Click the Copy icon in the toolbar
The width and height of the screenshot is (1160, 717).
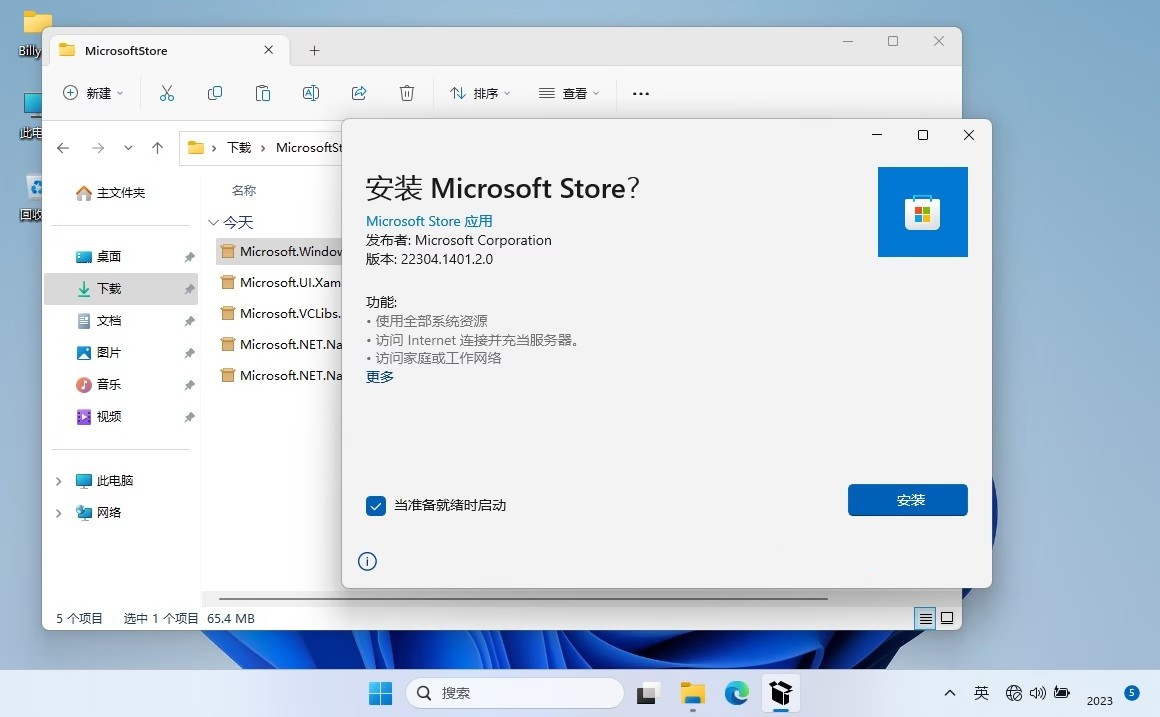pos(215,93)
